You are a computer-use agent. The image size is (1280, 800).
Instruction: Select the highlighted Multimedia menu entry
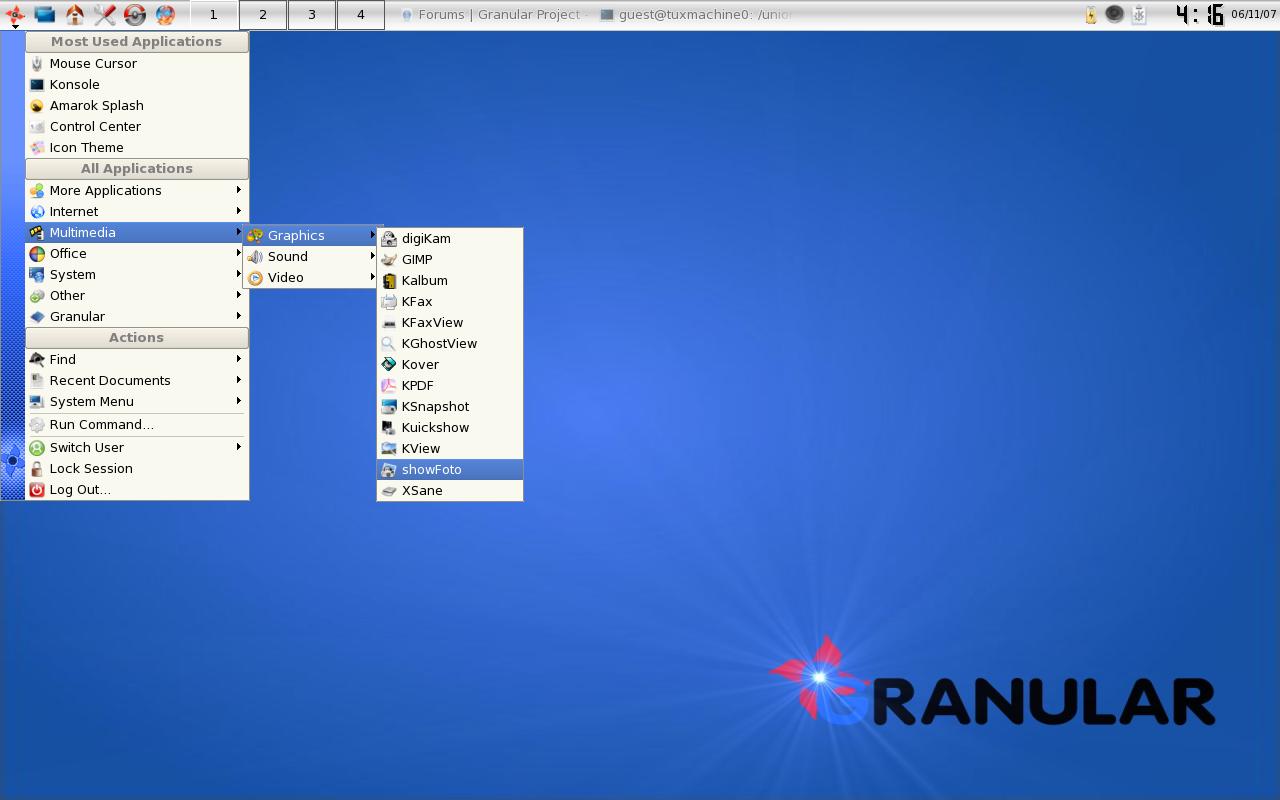(137, 232)
